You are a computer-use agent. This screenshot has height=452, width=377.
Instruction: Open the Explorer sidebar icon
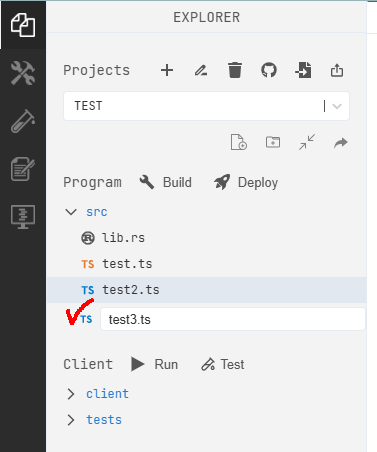pyautogui.click(x=23, y=25)
